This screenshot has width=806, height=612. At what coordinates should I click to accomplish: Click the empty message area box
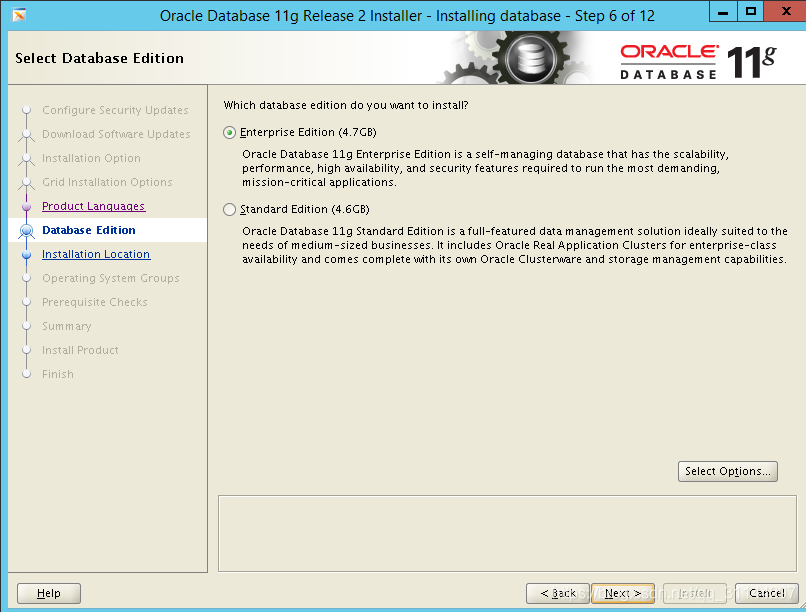coord(507,533)
